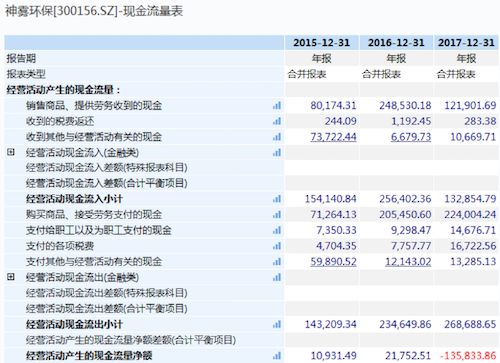The image size is (500, 363).
Task: Select the 支付其他与经营活动有关的现金 row label
Action: tap(94, 262)
